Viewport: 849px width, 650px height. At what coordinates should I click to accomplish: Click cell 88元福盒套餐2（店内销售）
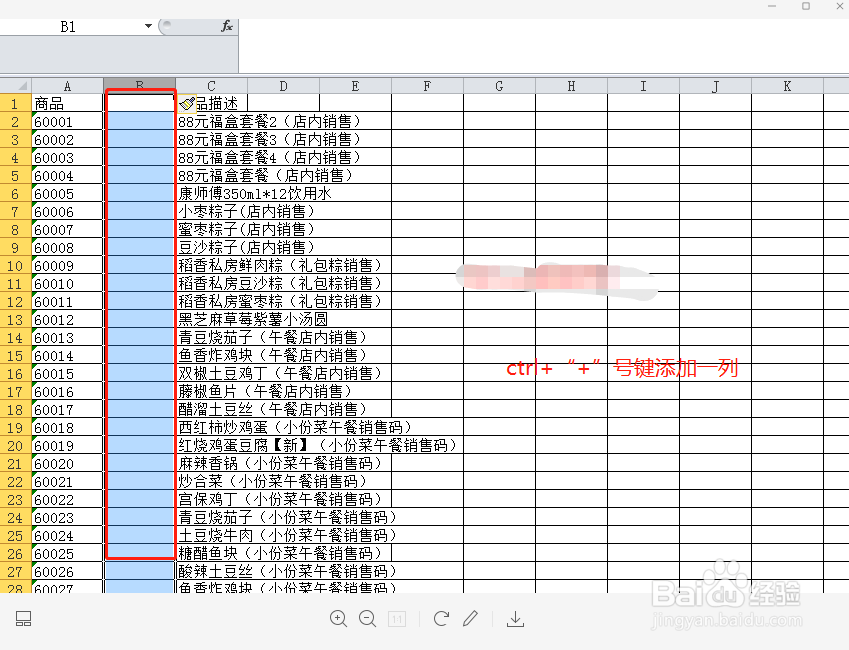click(269, 121)
